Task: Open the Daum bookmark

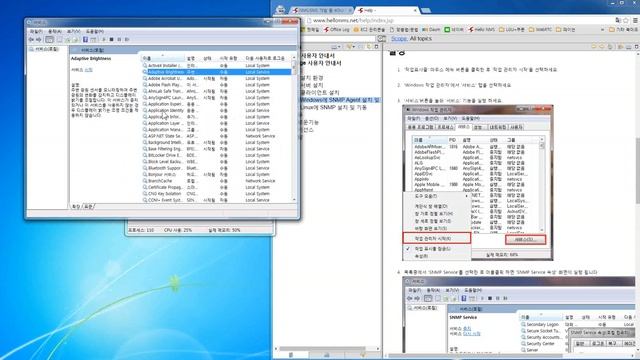Action: [x=431, y=30]
